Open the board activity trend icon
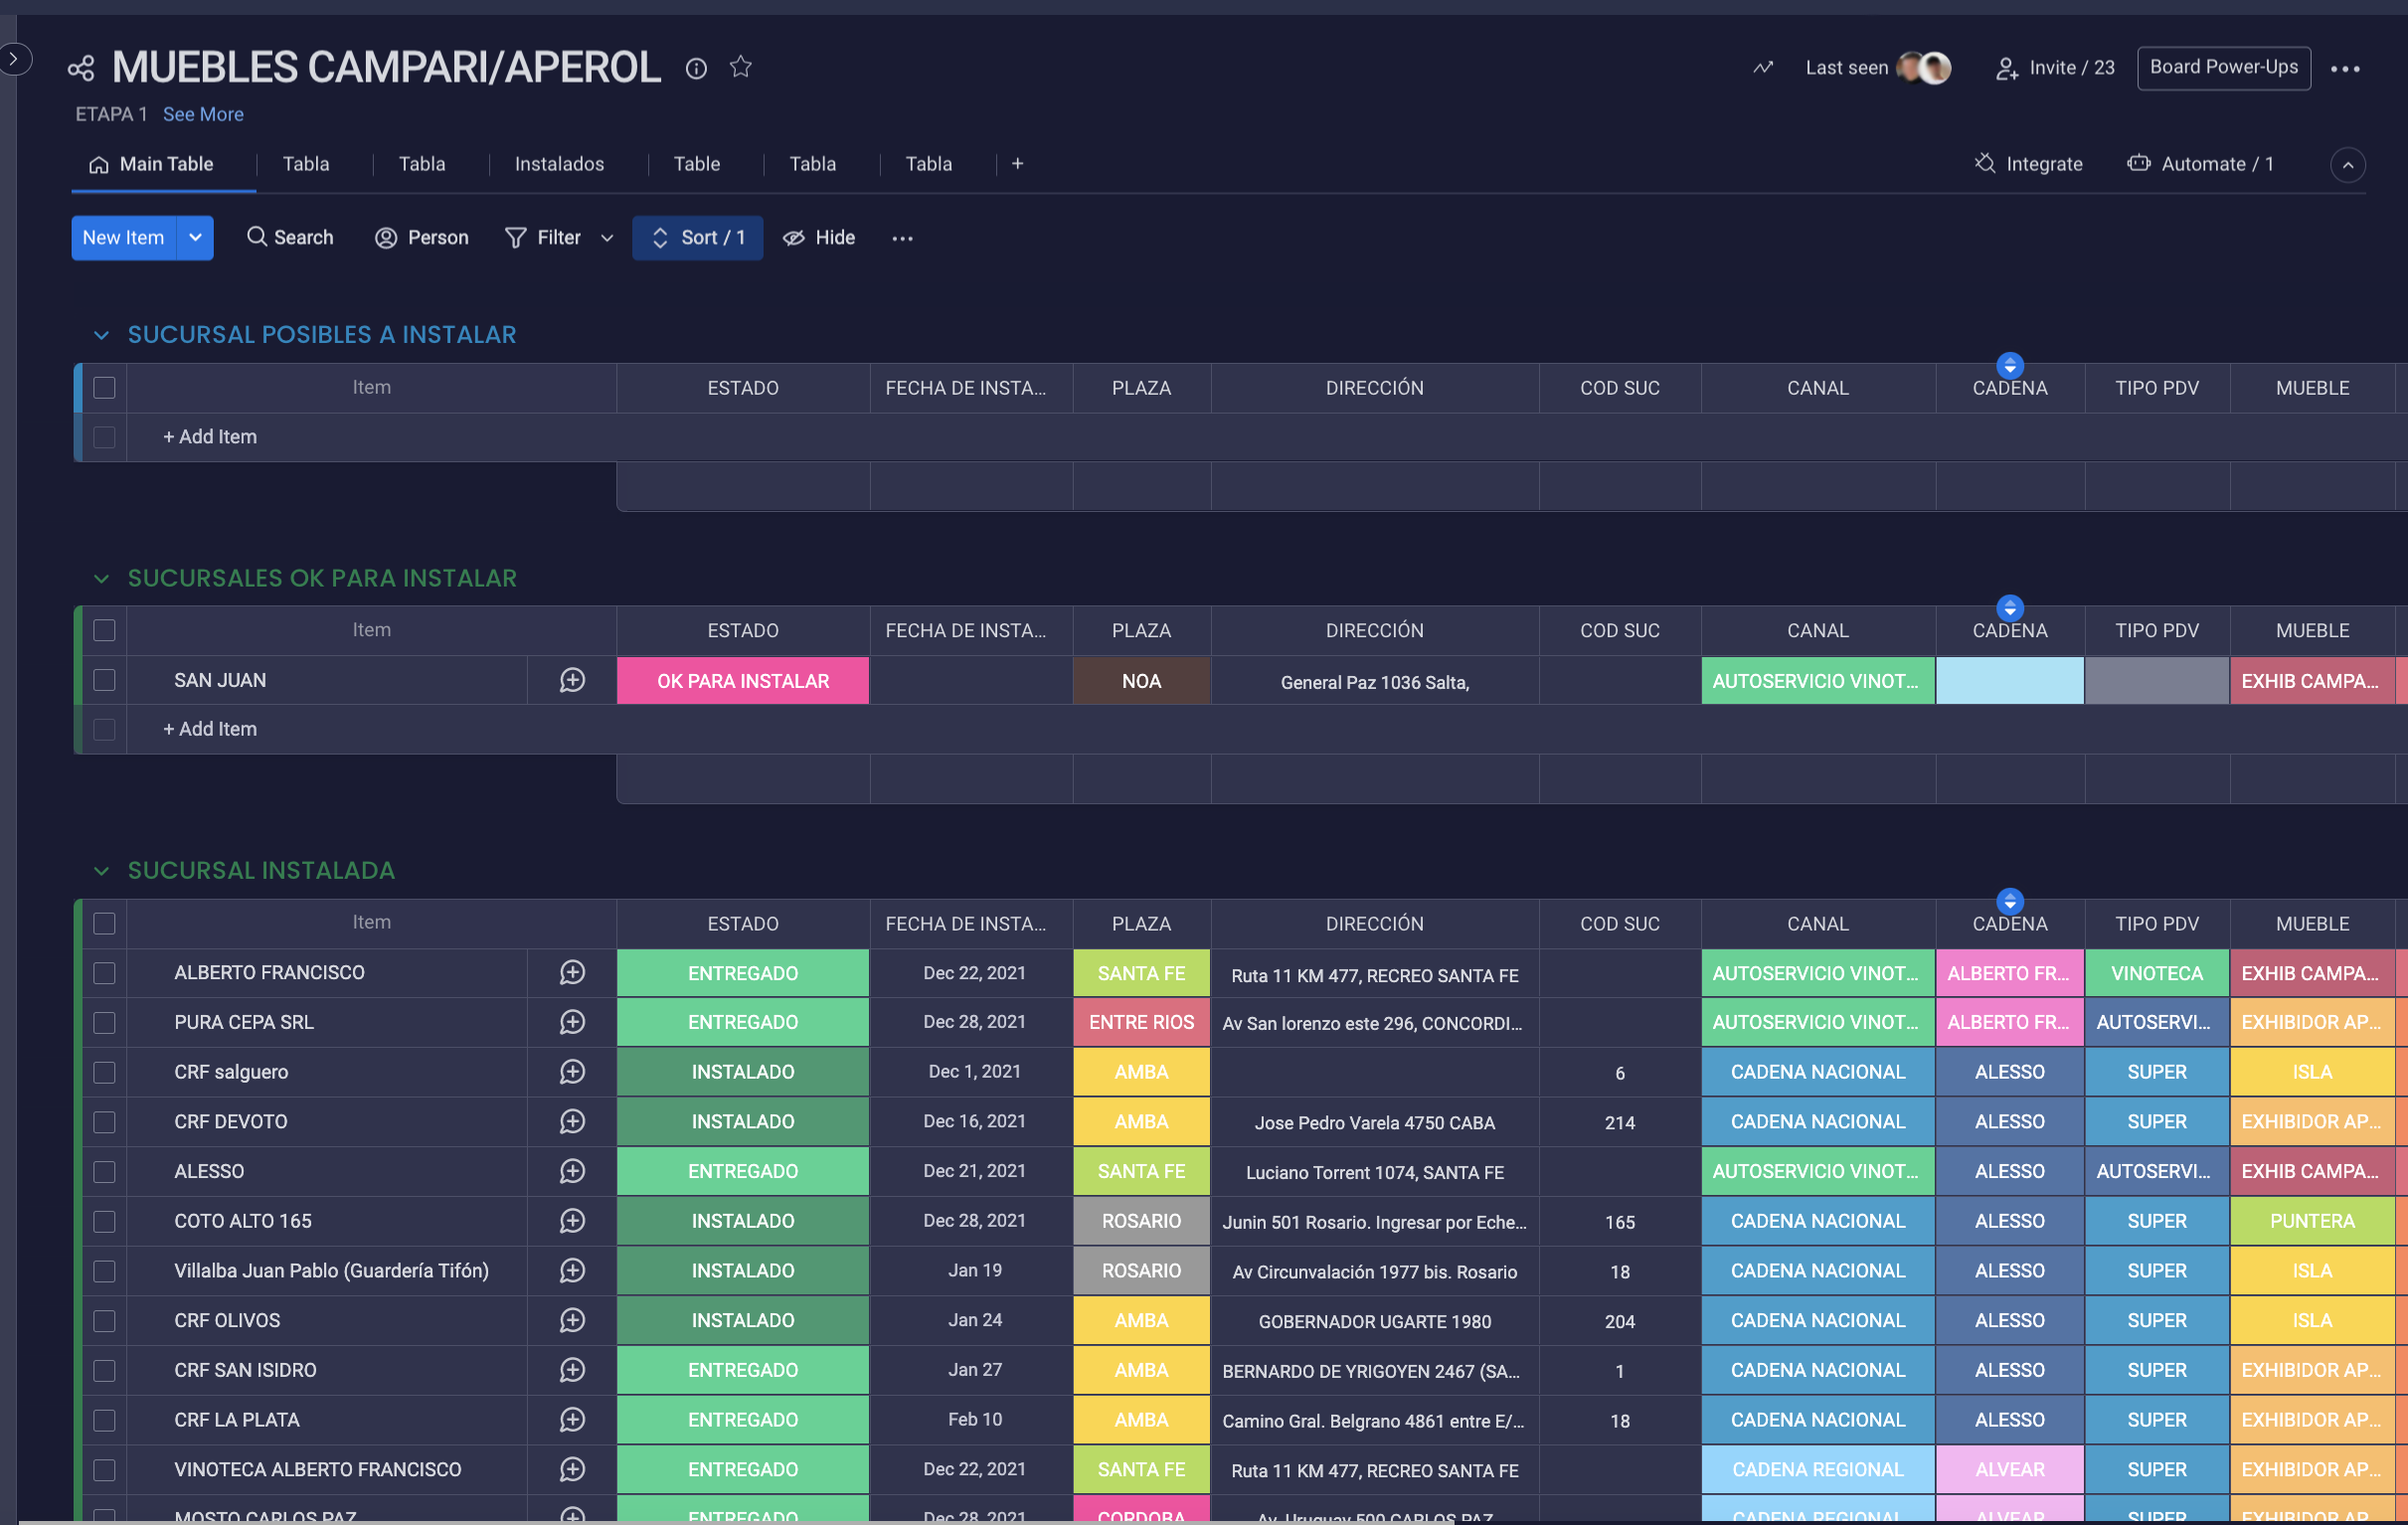The height and width of the screenshot is (1525, 2408). [x=1762, y=68]
